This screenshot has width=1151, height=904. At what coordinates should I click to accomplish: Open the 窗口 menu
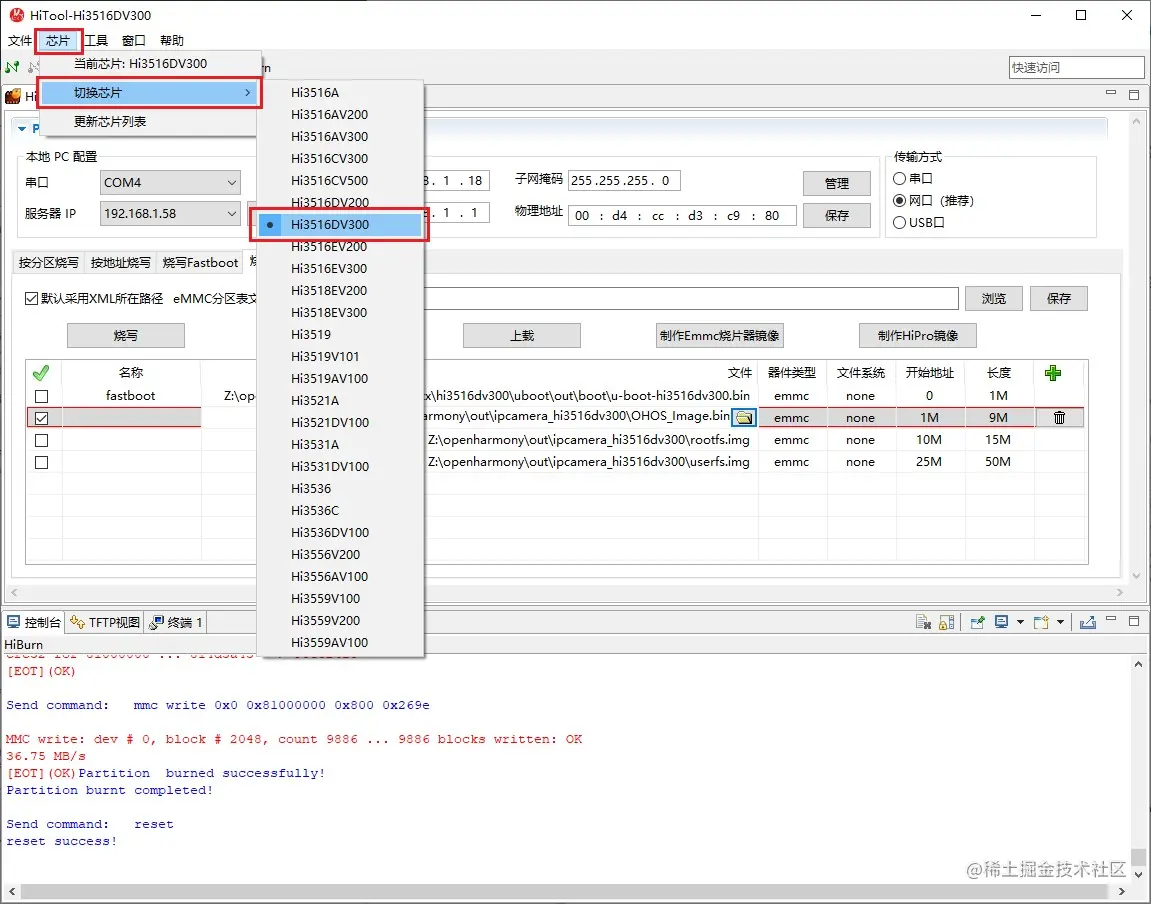point(134,40)
